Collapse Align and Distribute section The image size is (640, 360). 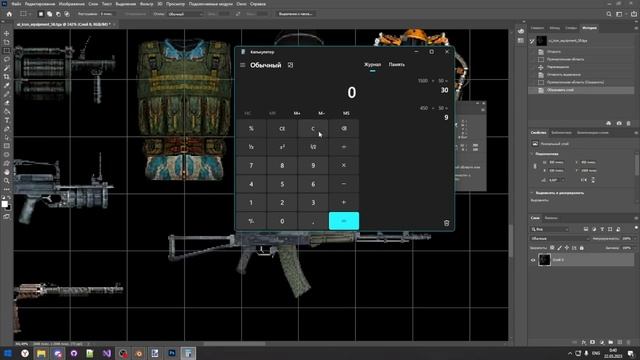point(532,193)
